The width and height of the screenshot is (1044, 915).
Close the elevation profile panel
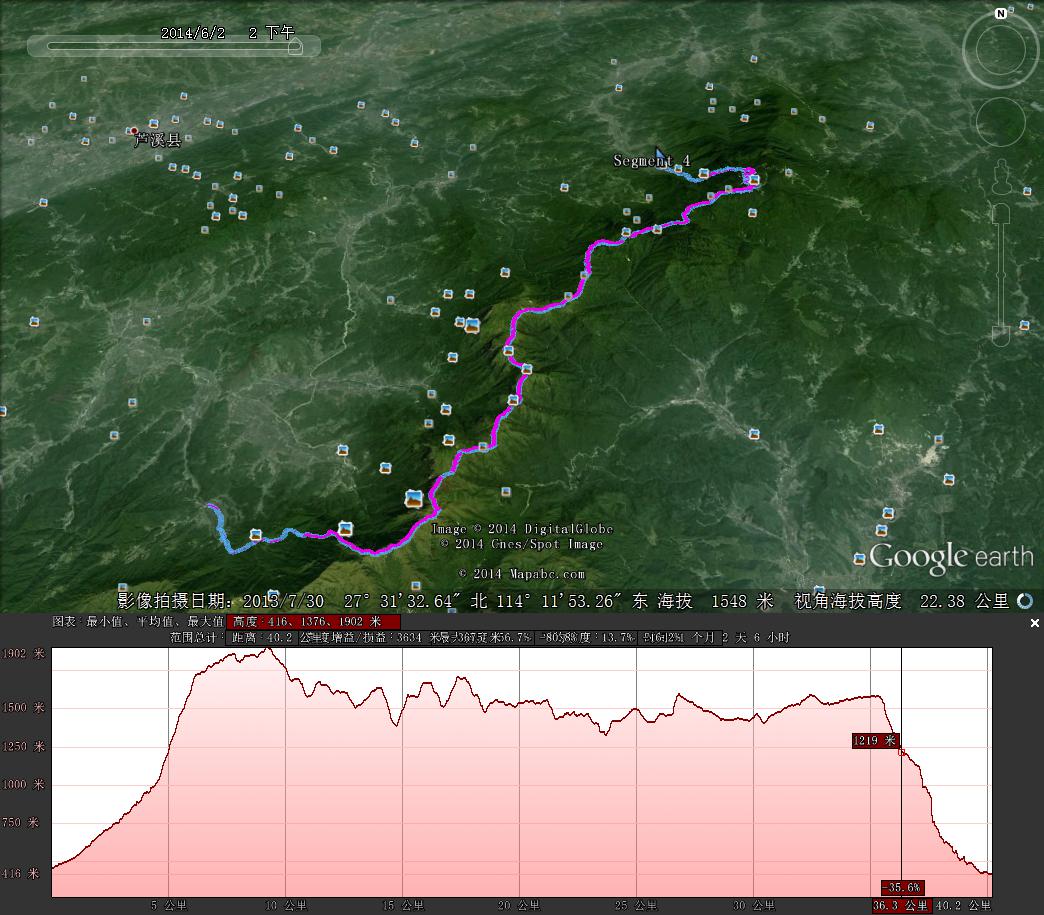tap(1035, 623)
